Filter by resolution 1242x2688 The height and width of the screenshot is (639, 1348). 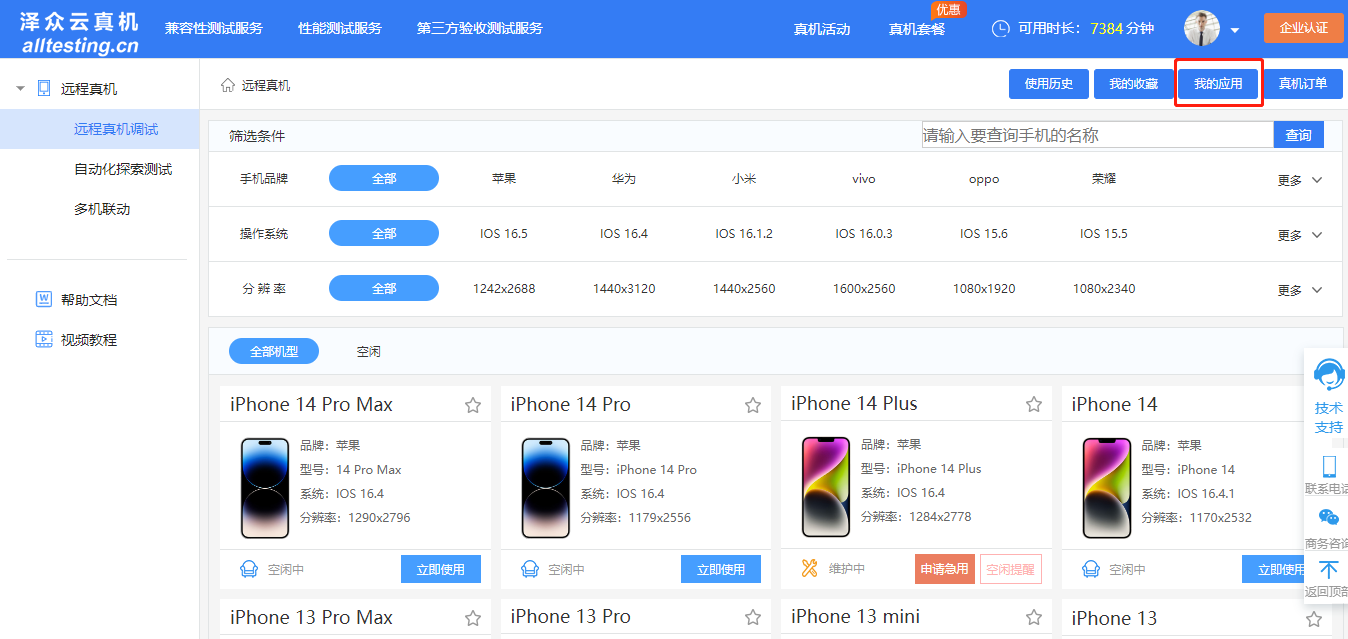coord(504,289)
